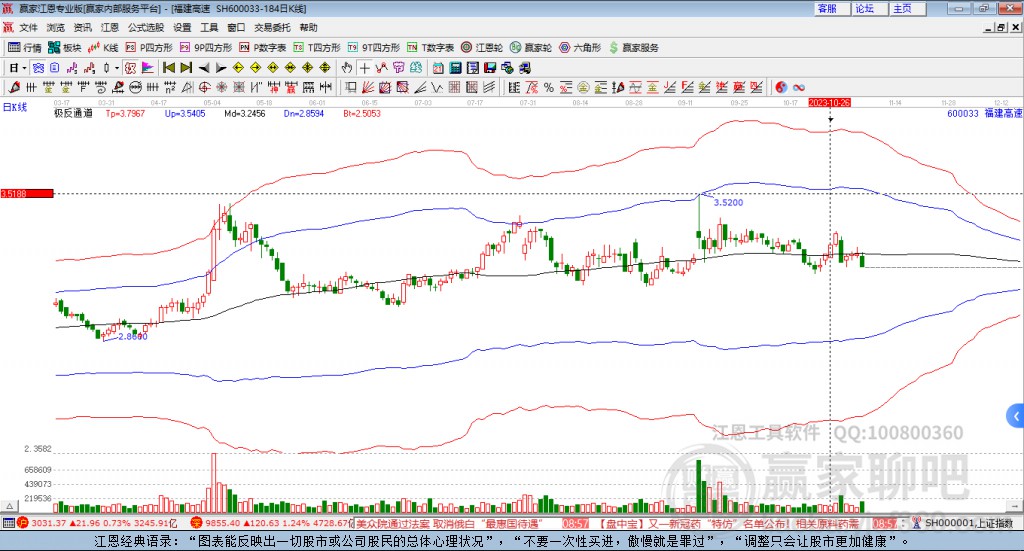Click the 2023-10-26 date marker

click(829, 102)
